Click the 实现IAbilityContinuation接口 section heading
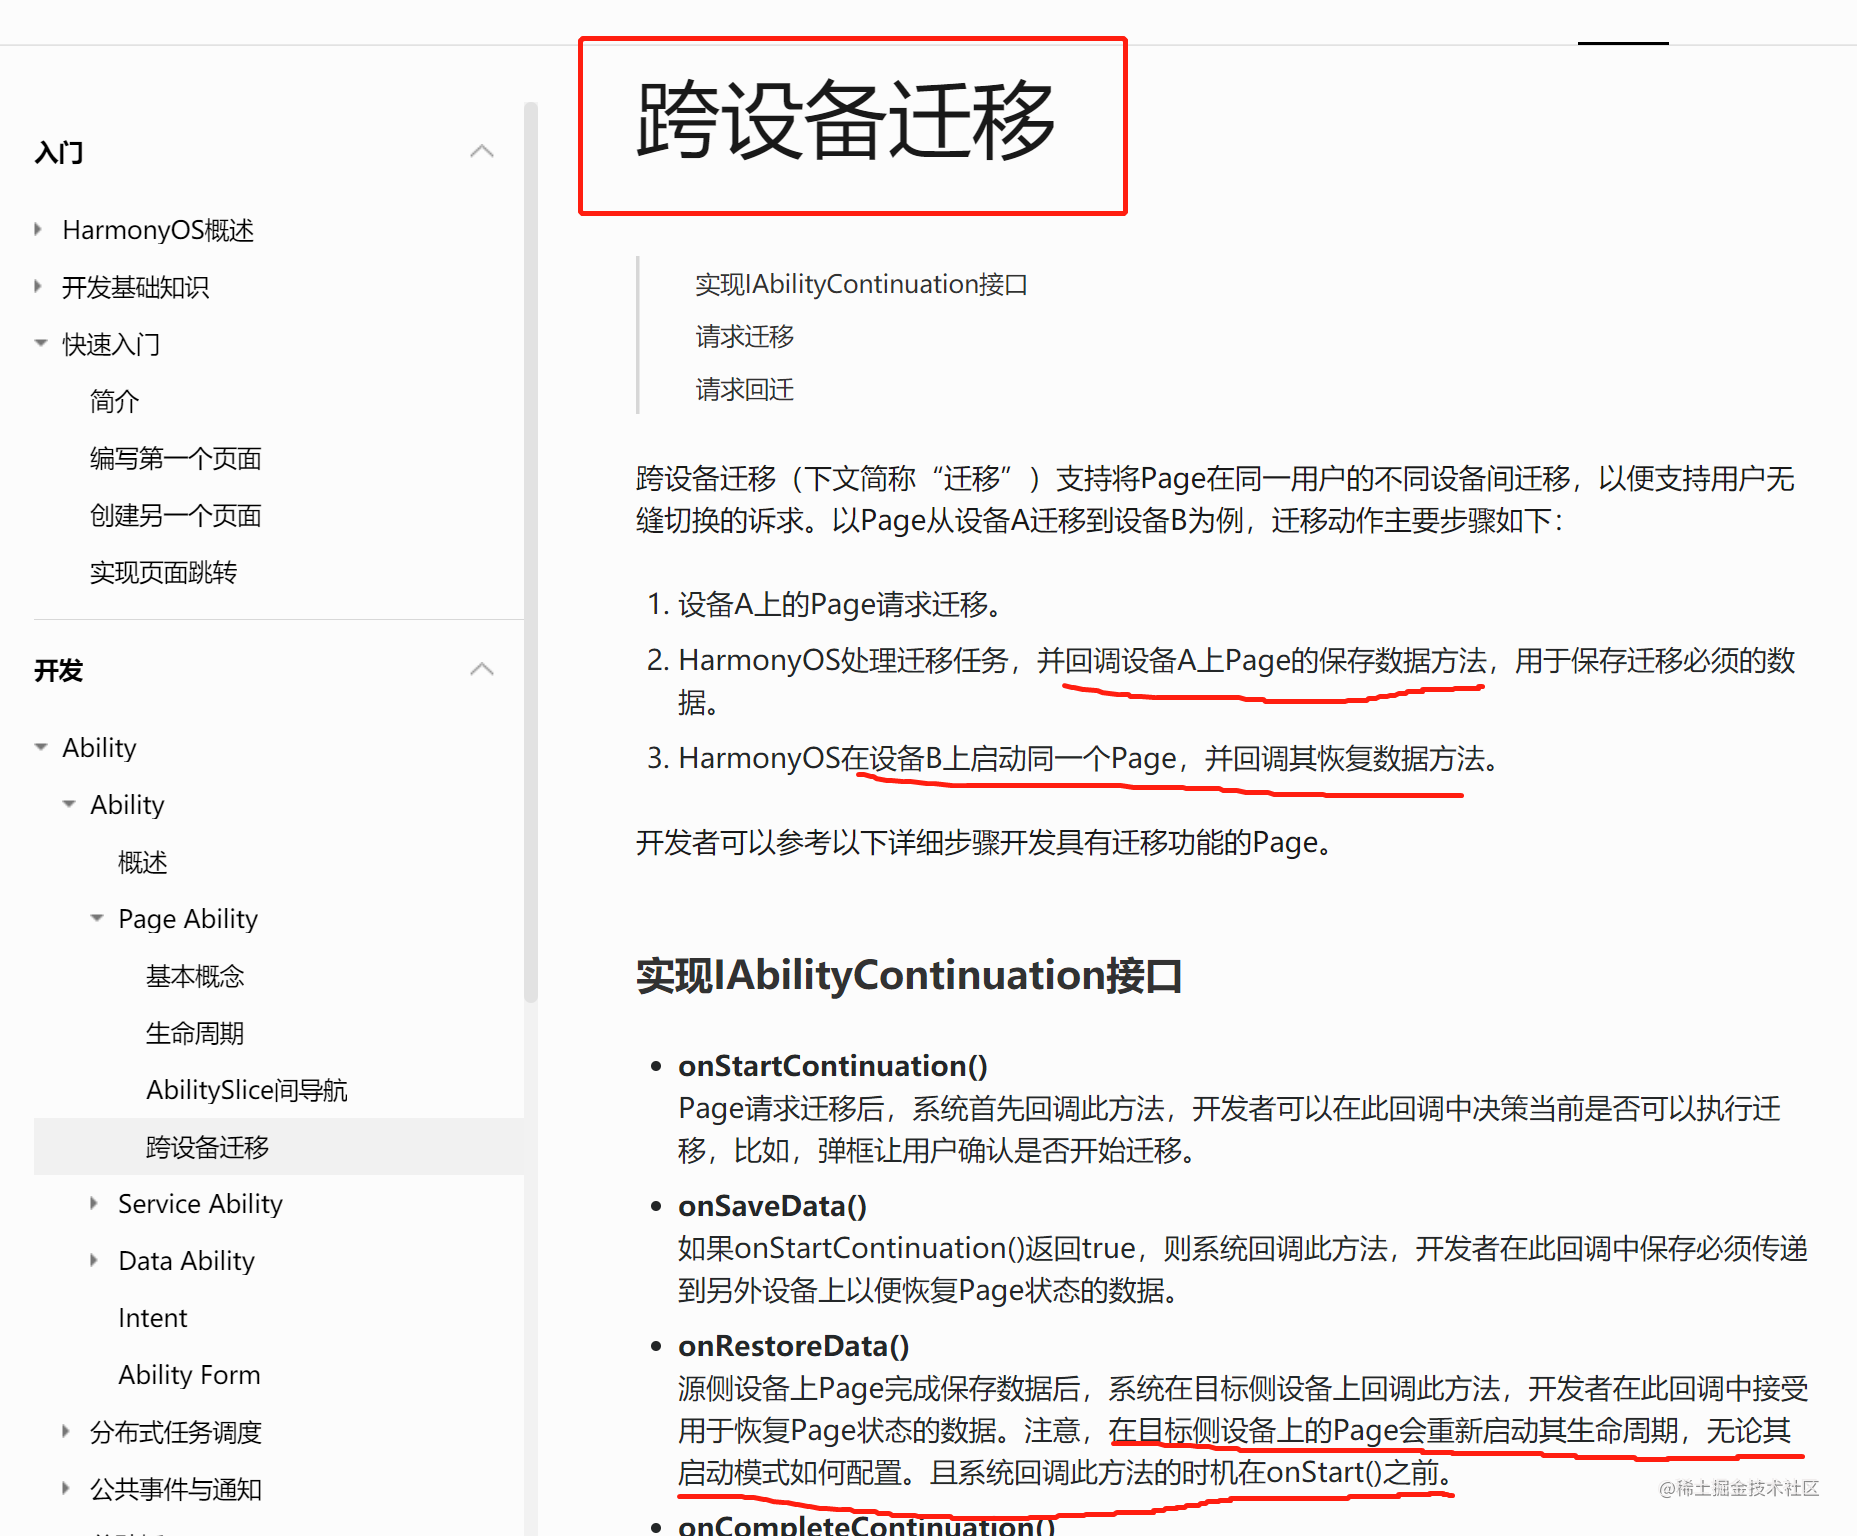 [909, 975]
